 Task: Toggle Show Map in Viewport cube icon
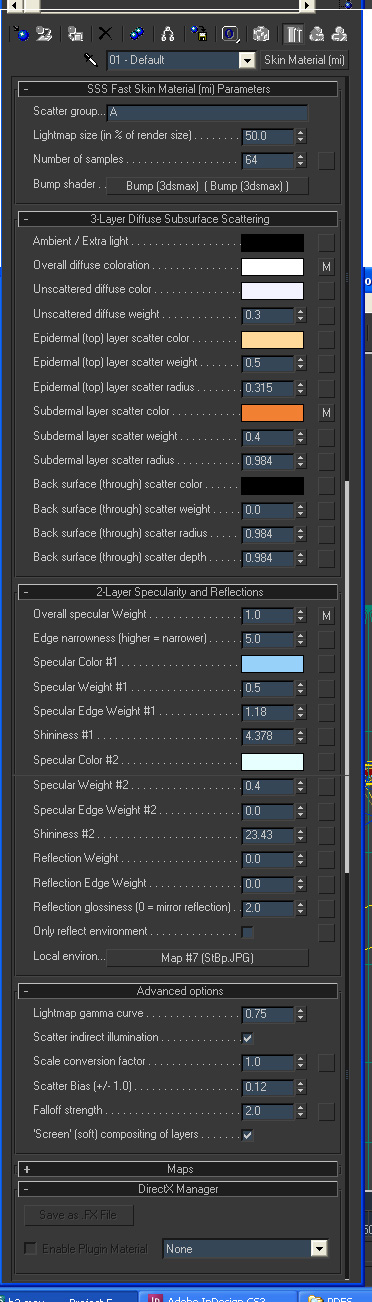coord(260,34)
